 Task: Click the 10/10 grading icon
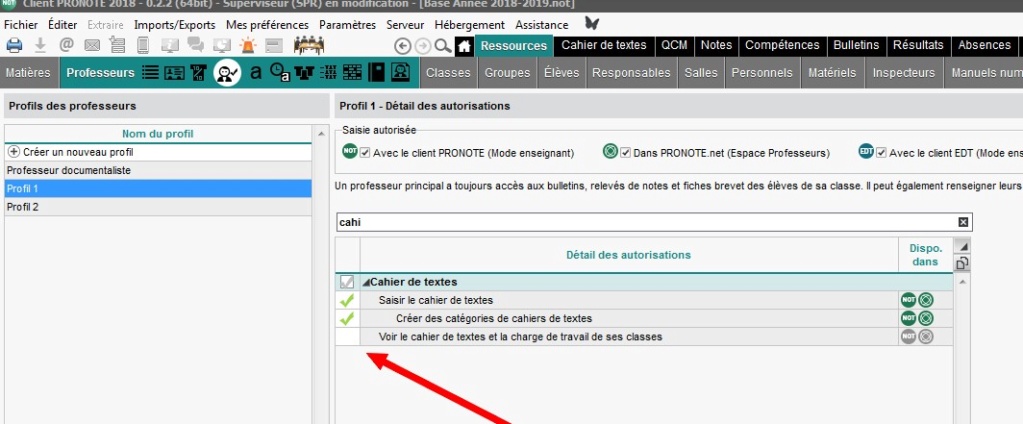tap(198, 72)
